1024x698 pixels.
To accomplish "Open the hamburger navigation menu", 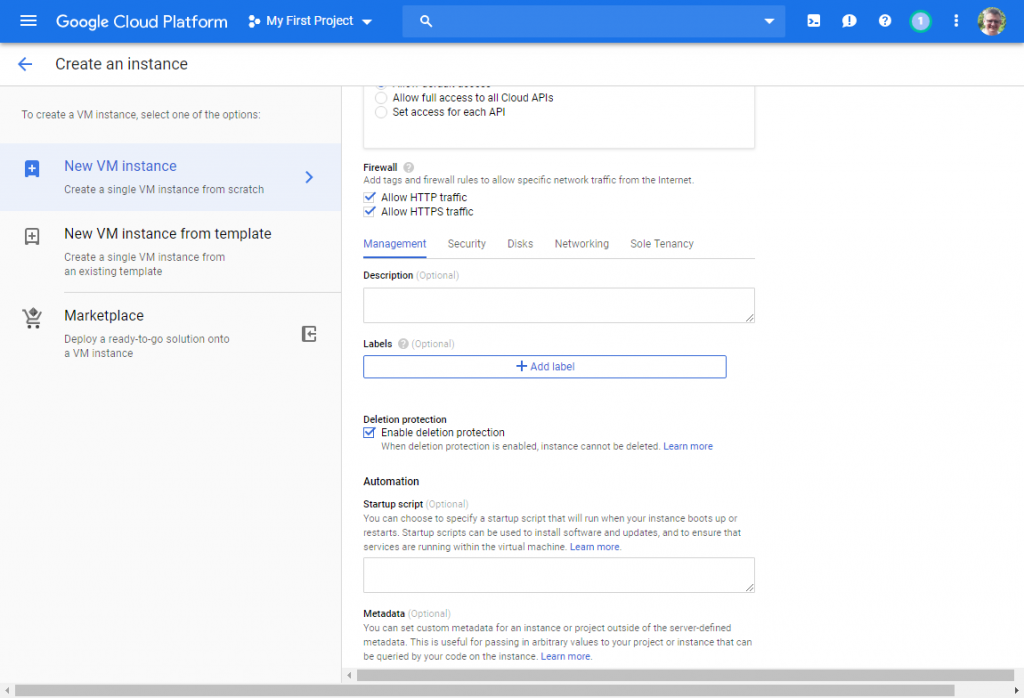I will pyautogui.click(x=28, y=21).
